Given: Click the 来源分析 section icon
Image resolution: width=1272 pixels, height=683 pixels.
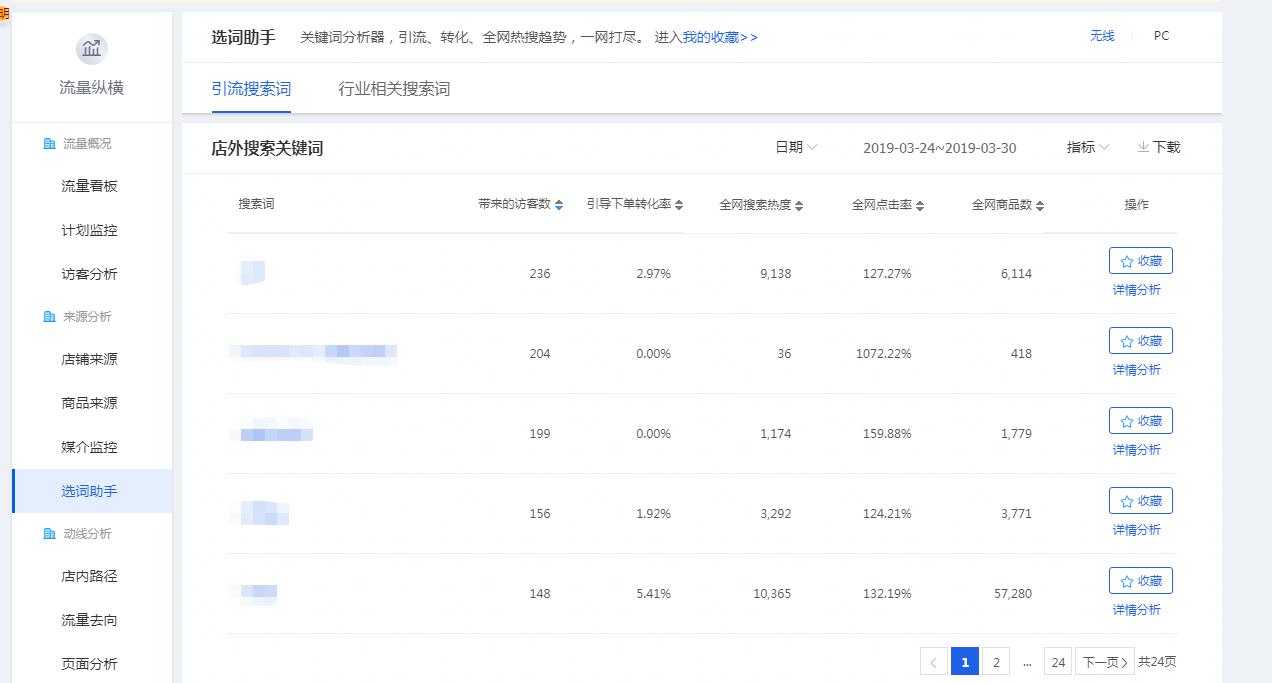Looking at the screenshot, I should [x=49, y=317].
